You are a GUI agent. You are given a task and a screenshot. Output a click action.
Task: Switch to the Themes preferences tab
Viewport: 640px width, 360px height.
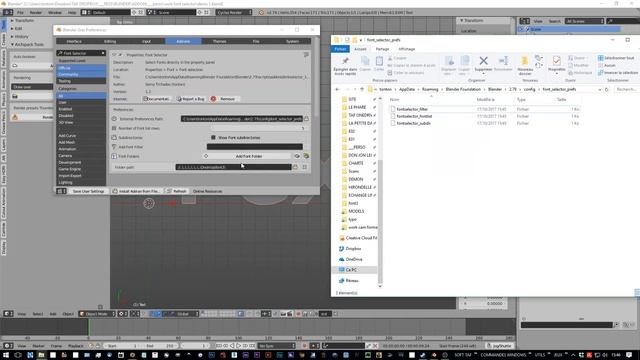[220, 41]
